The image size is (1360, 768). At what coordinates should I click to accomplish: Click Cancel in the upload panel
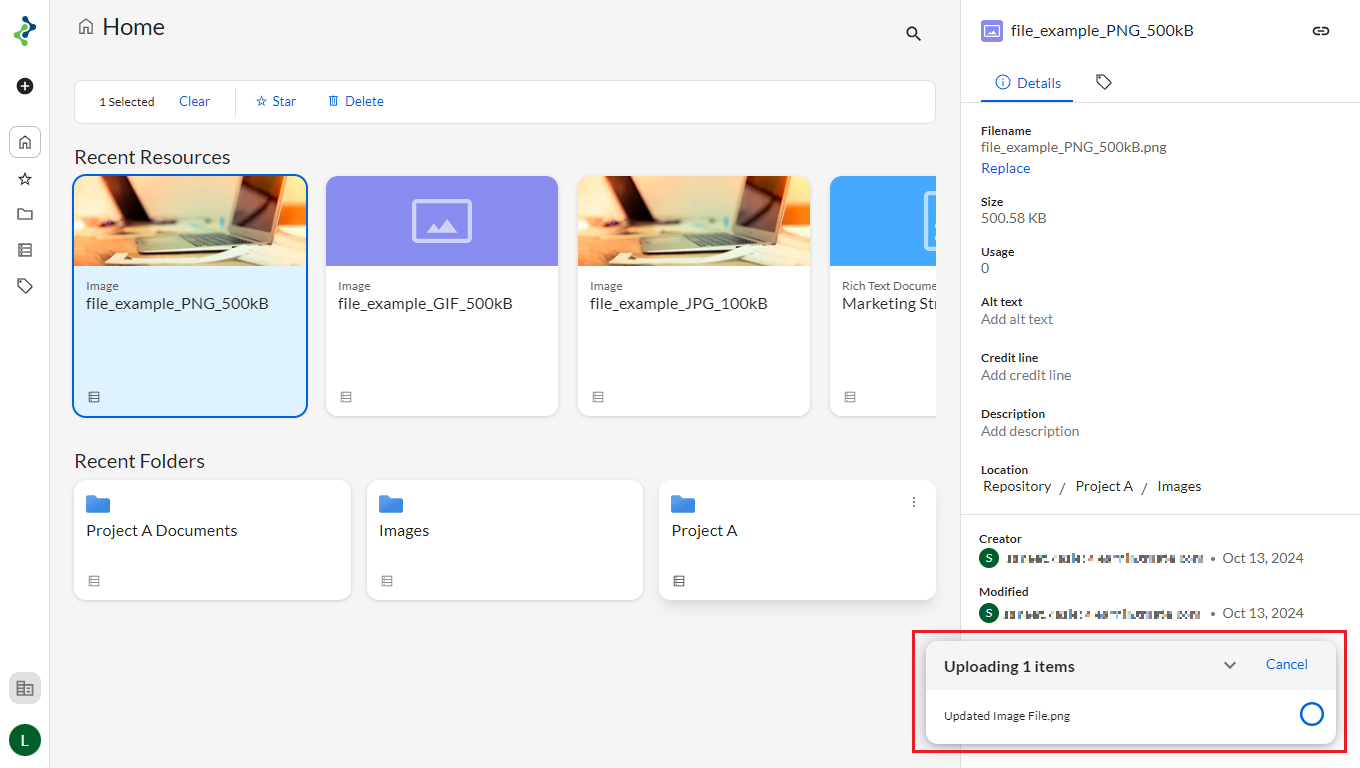click(1286, 665)
